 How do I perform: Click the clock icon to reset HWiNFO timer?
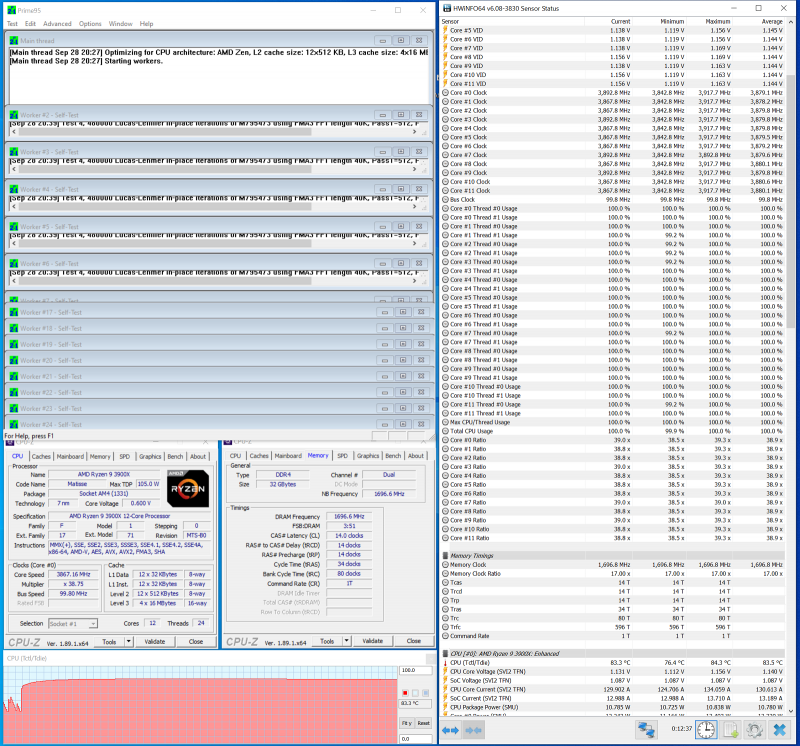[x=706, y=730]
